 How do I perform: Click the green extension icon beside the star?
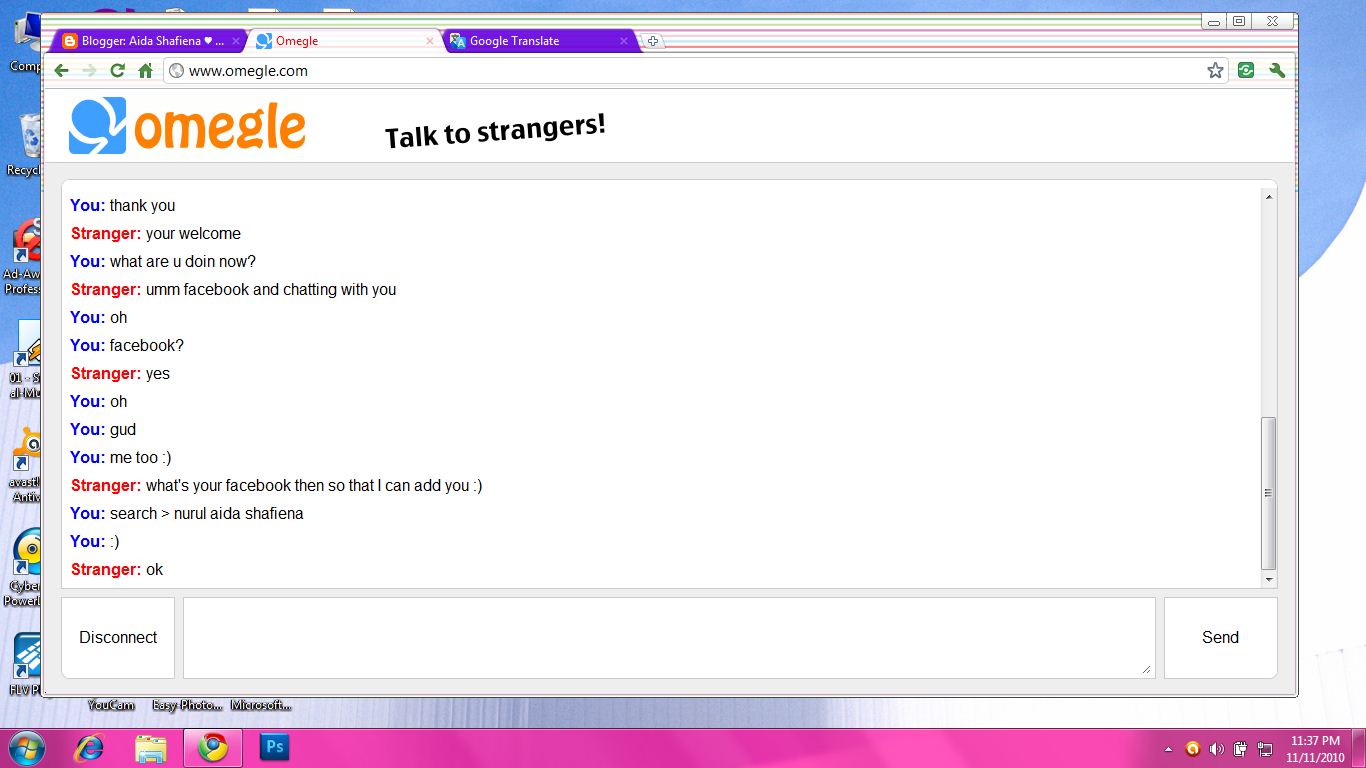click(1246, 70)
